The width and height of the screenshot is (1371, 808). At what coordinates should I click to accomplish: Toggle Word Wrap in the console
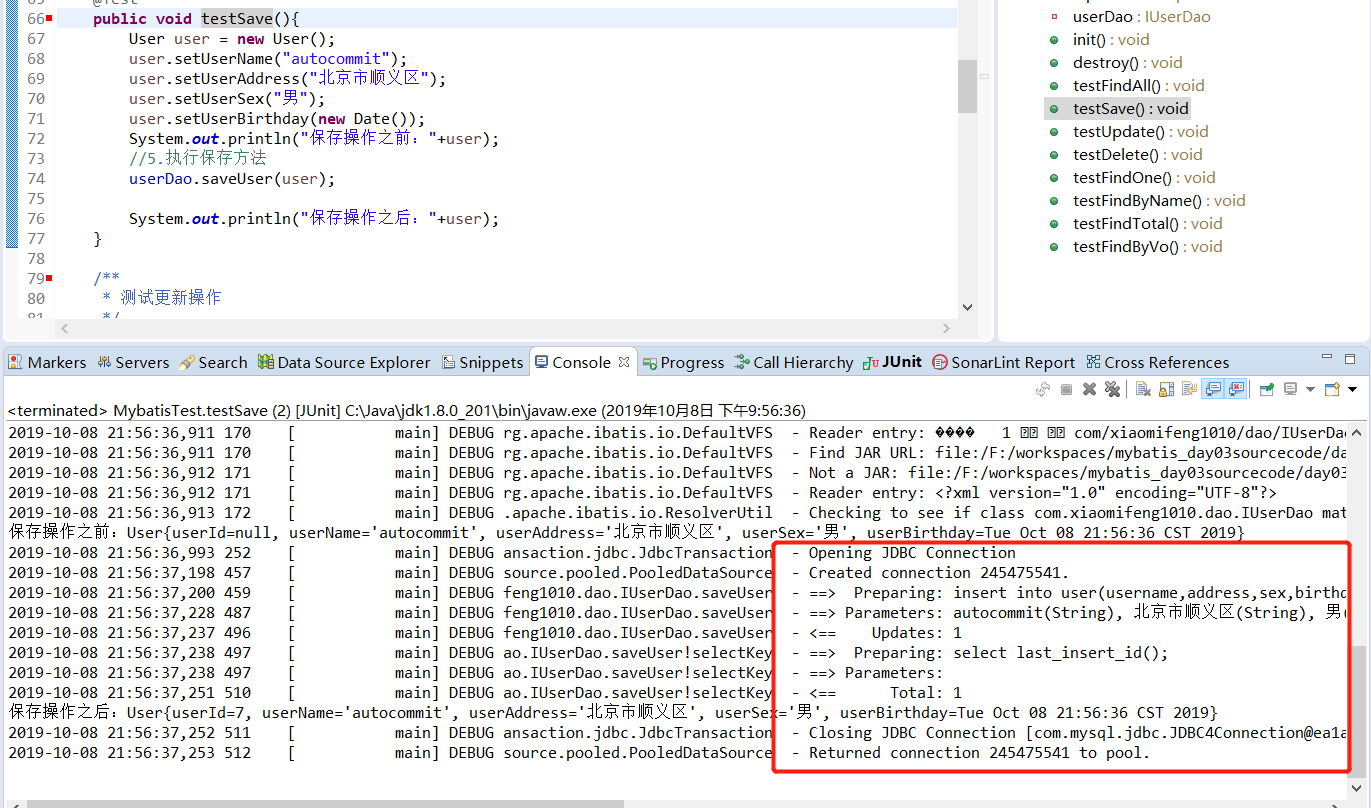tap(1189, 389)
